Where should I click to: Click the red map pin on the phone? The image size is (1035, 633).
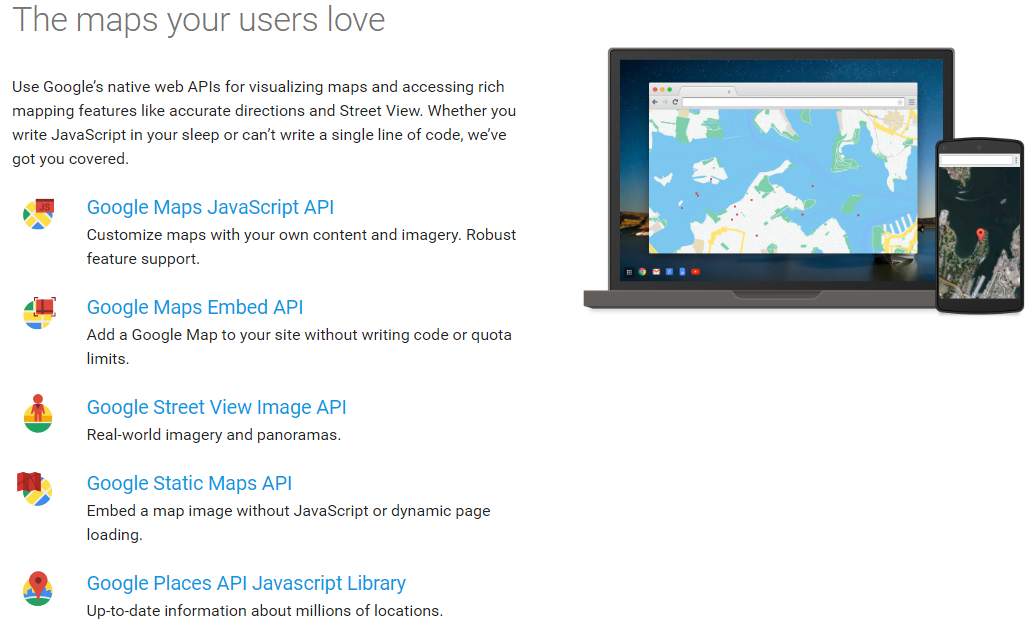(x=980, y=234)
